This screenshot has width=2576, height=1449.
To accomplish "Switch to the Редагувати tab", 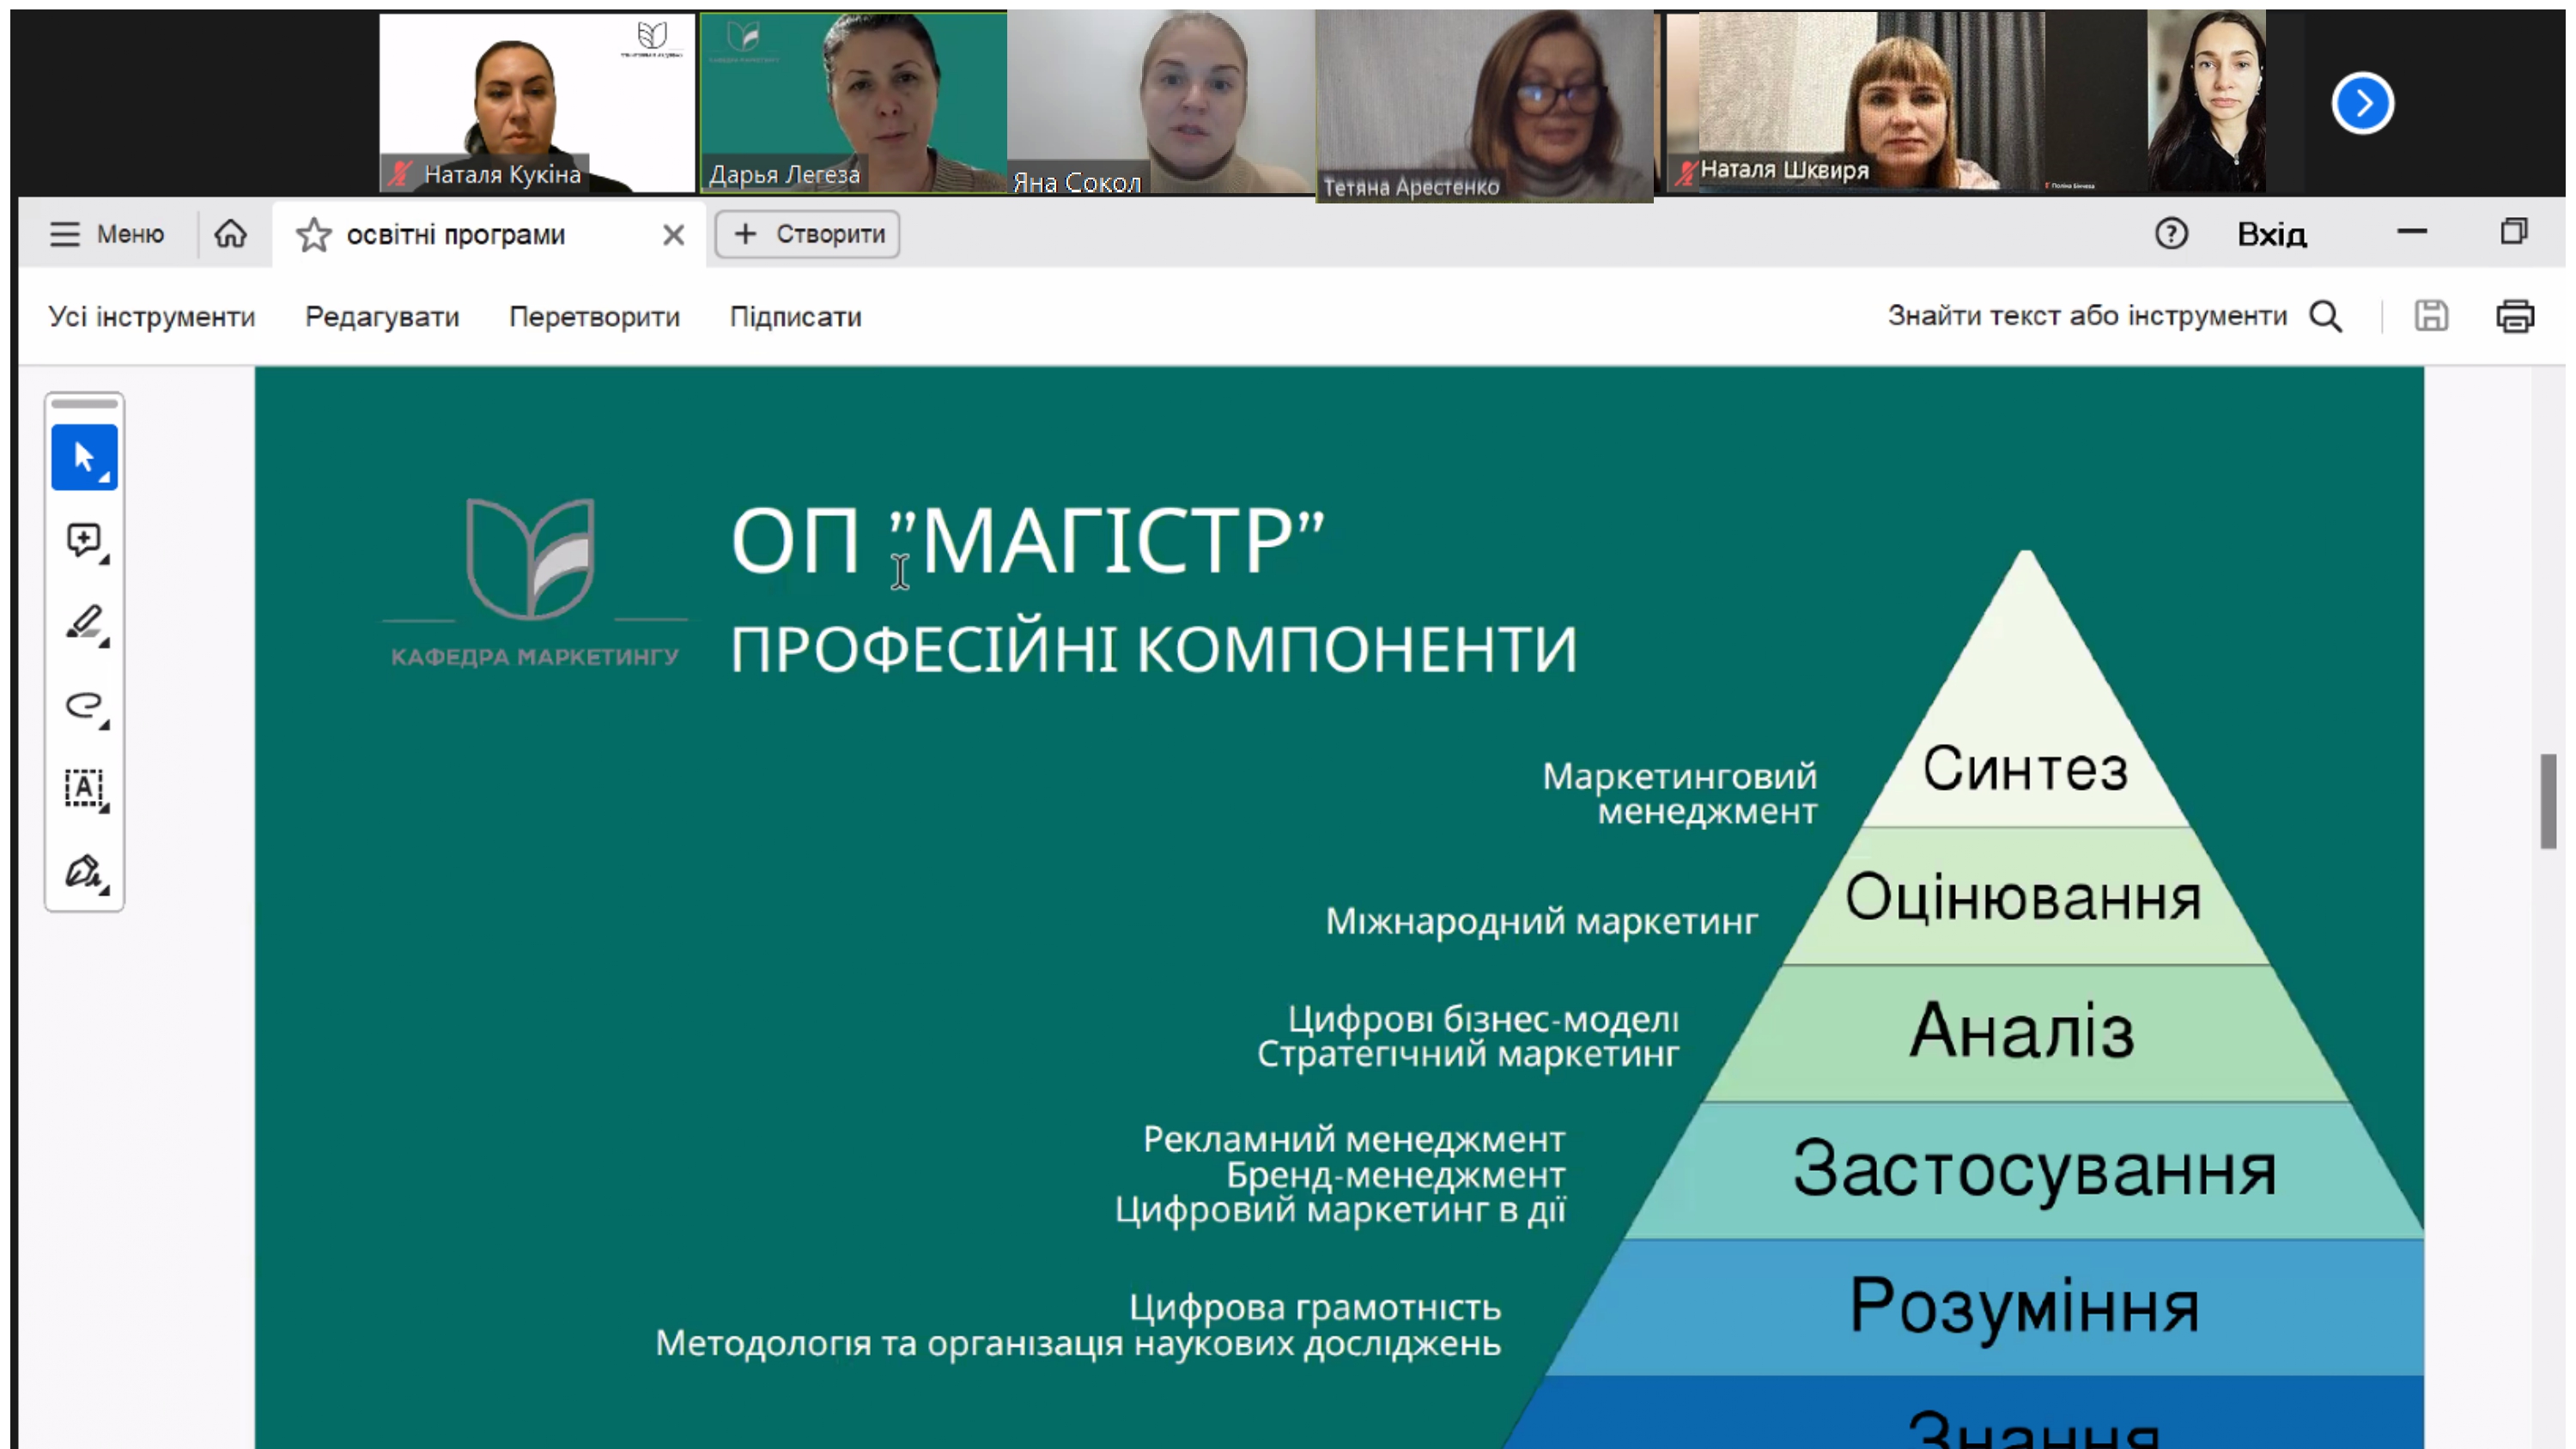I will pyautogui.click(x=382, y=317).
